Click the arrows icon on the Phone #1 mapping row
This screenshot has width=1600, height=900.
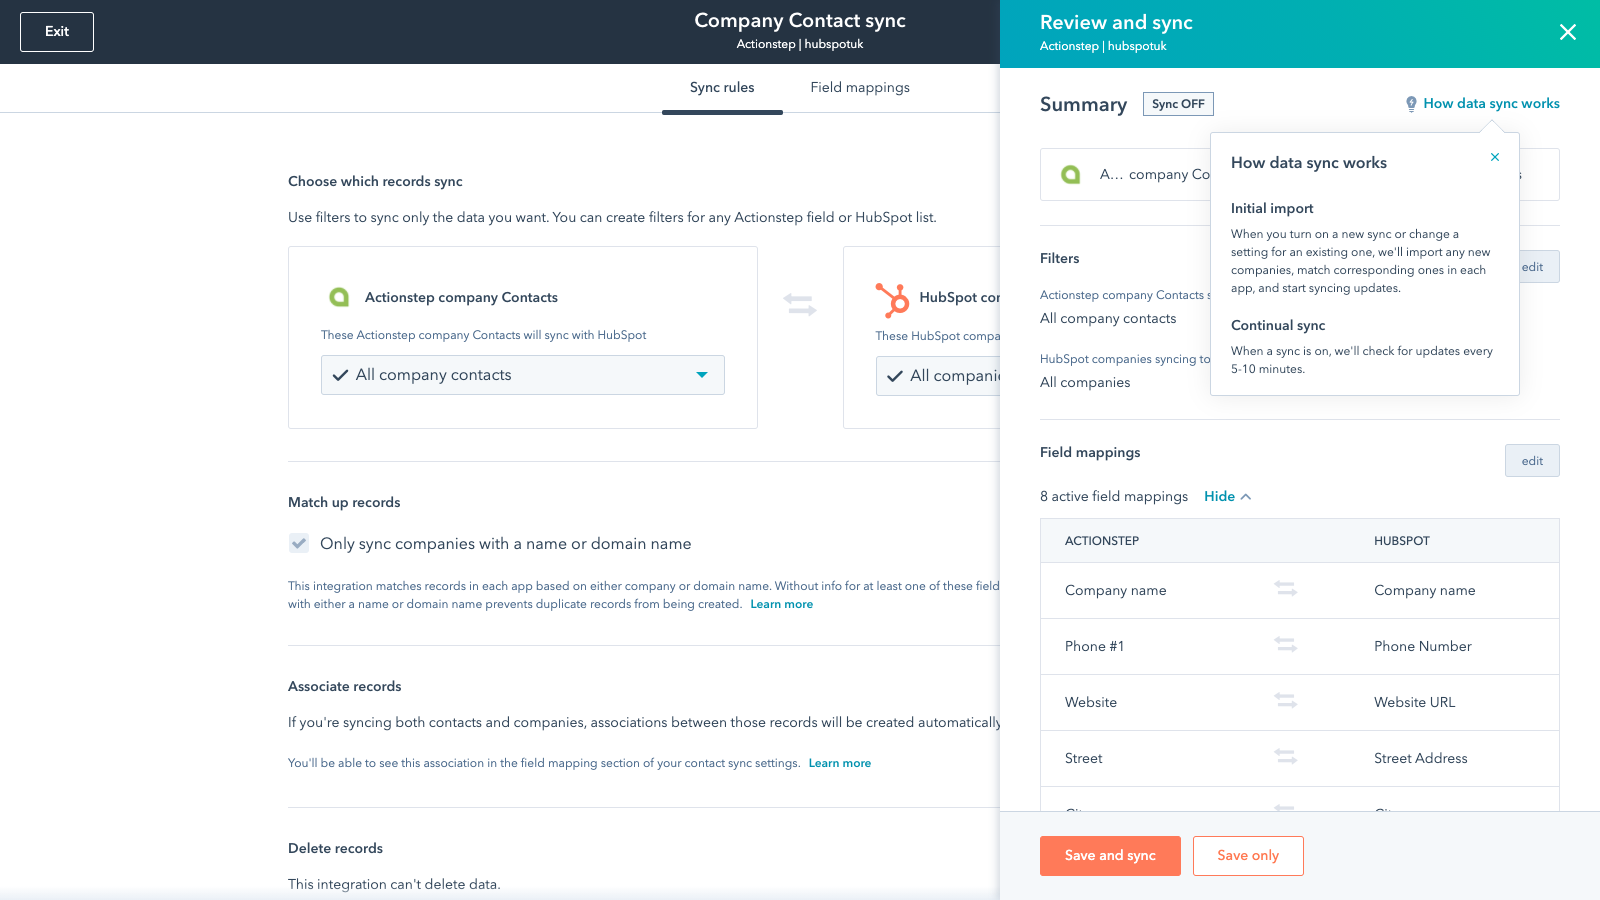(1286, 646)
